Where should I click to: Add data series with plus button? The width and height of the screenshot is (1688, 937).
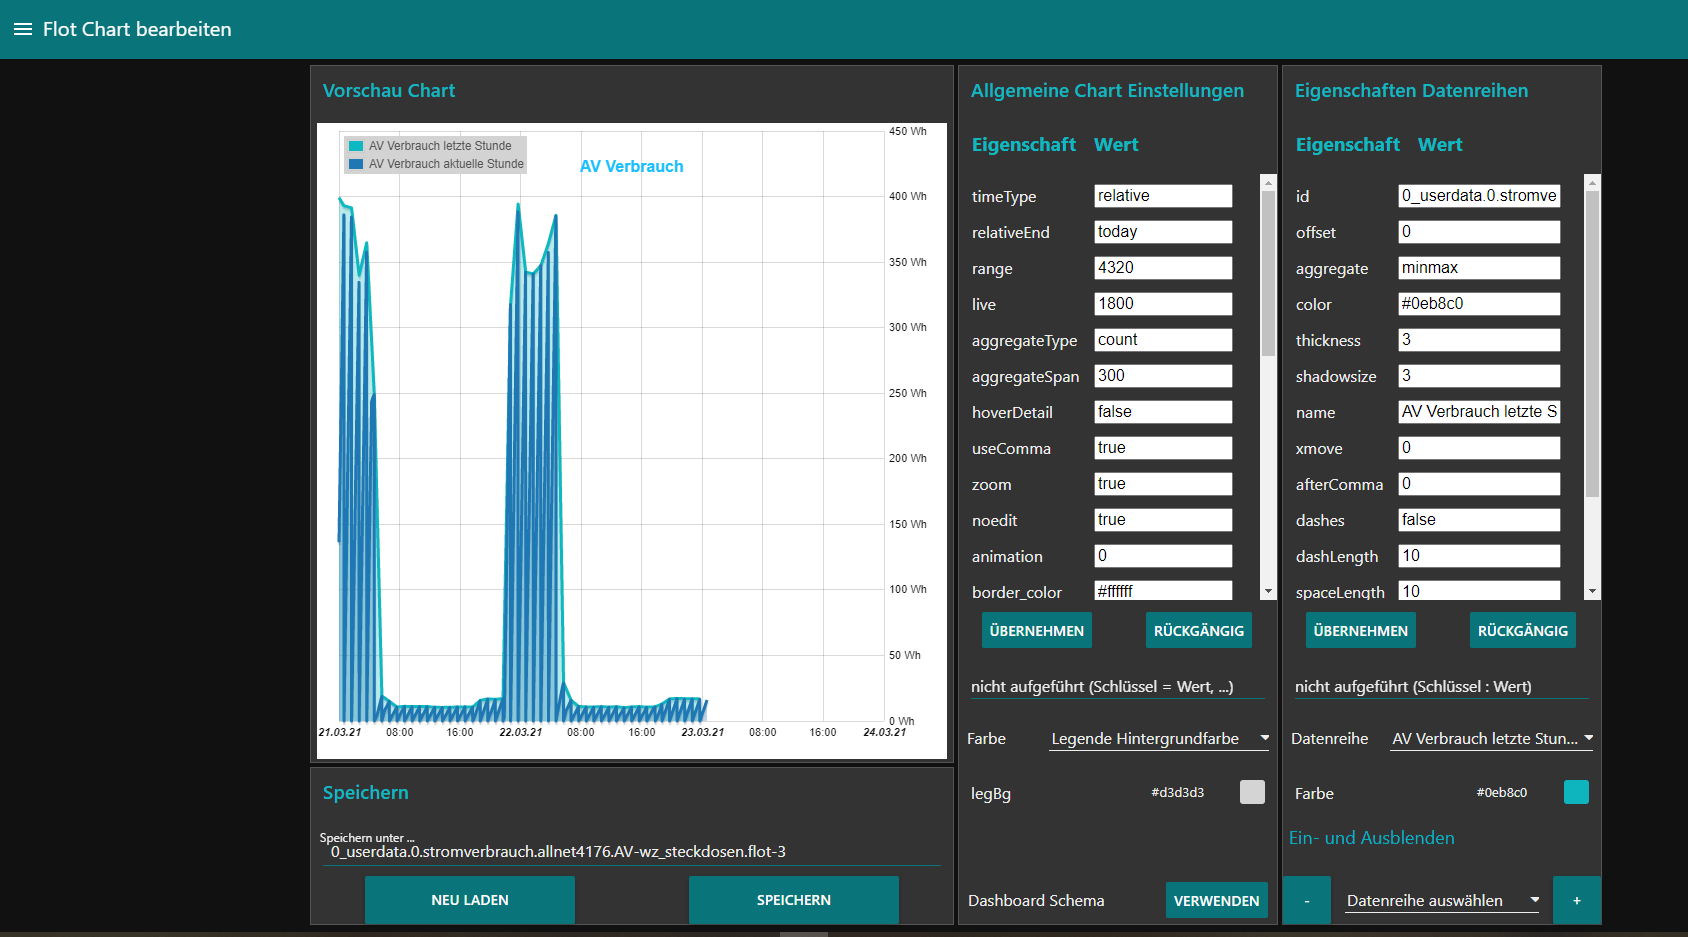tap(1577, 900)
